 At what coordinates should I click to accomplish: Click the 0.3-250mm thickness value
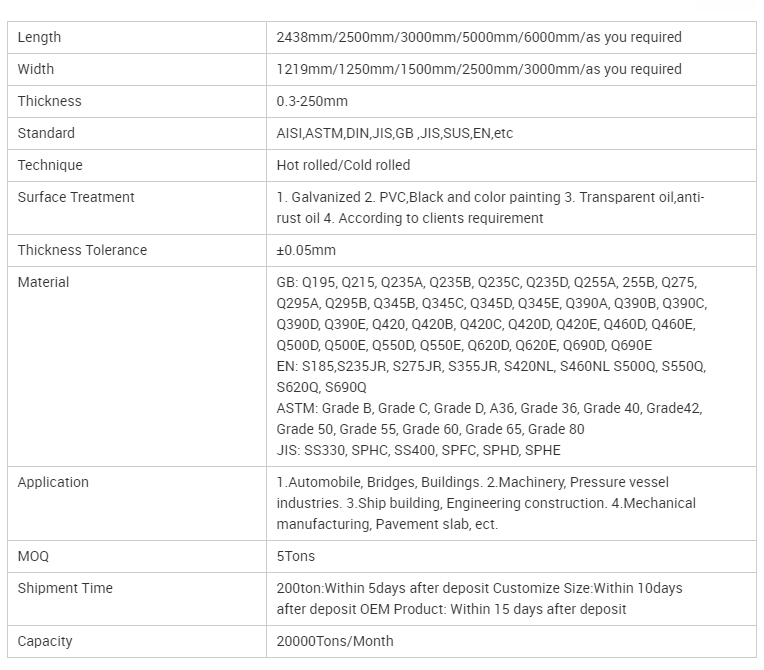point(312,101)
